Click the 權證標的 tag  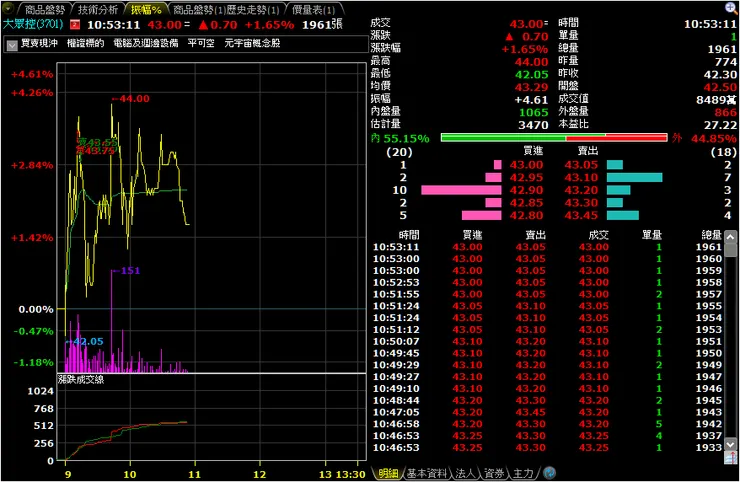[85, 43]
